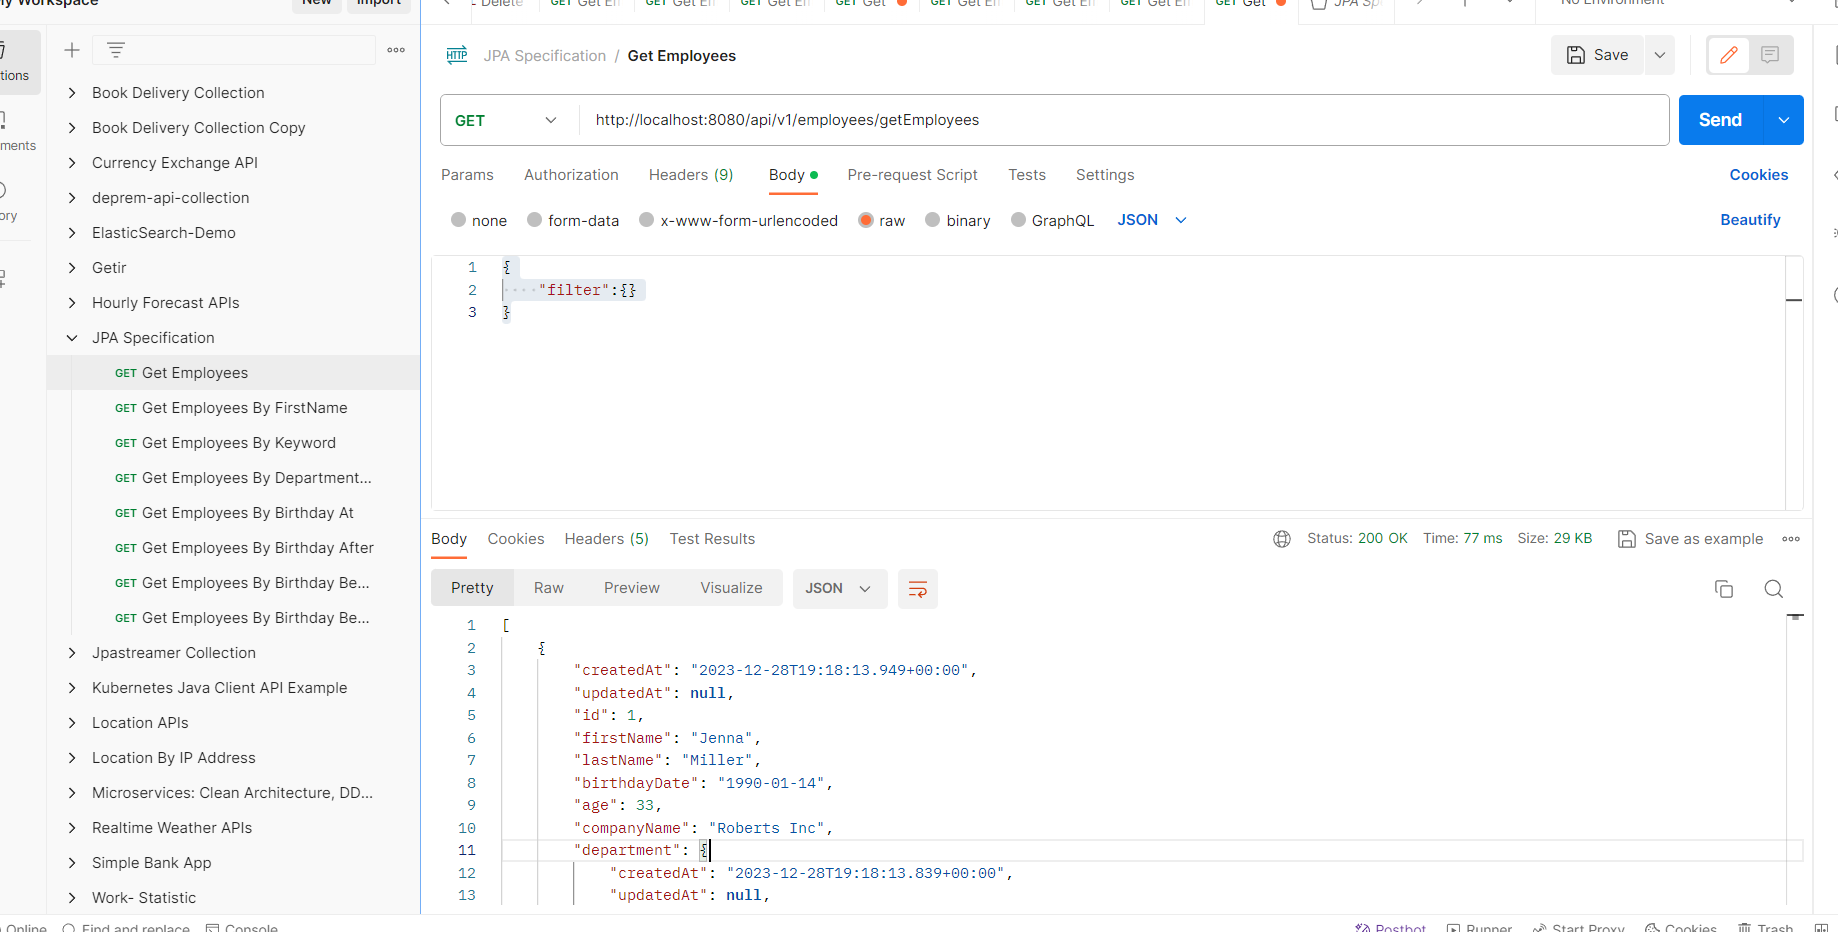This screenshot has width=1838, height=932.
Task: Expand the Book Delivery Collection
Action: point(72,93)
